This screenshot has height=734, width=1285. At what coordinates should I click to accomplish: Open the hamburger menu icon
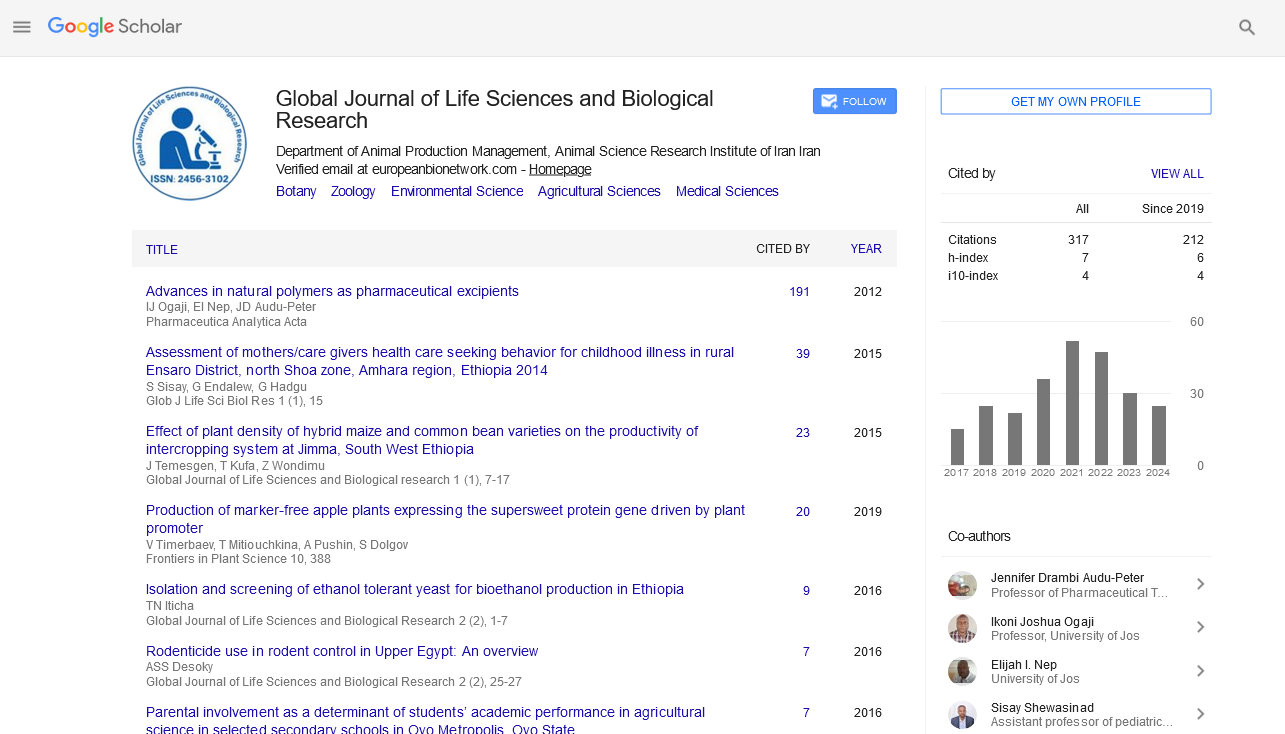22,27
